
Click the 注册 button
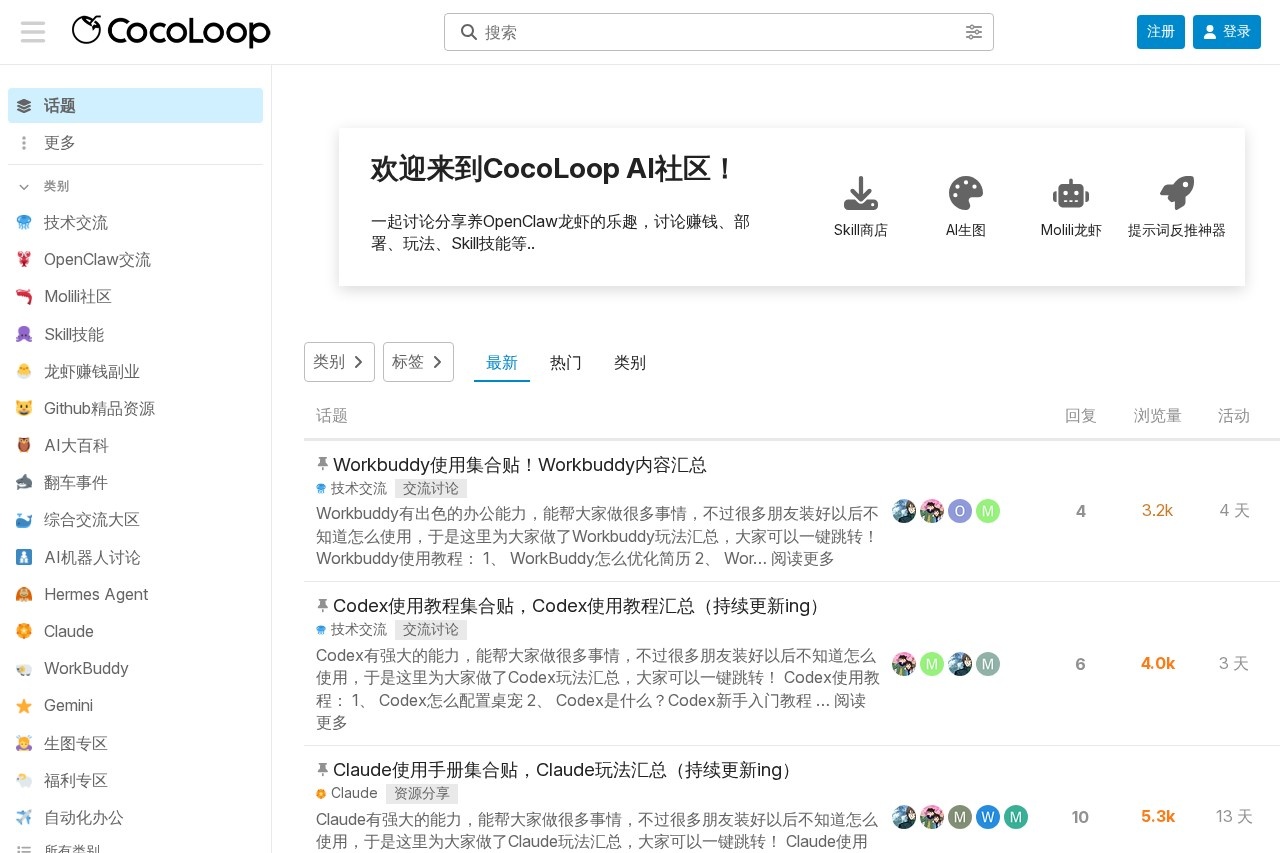tap(1161, 32)
